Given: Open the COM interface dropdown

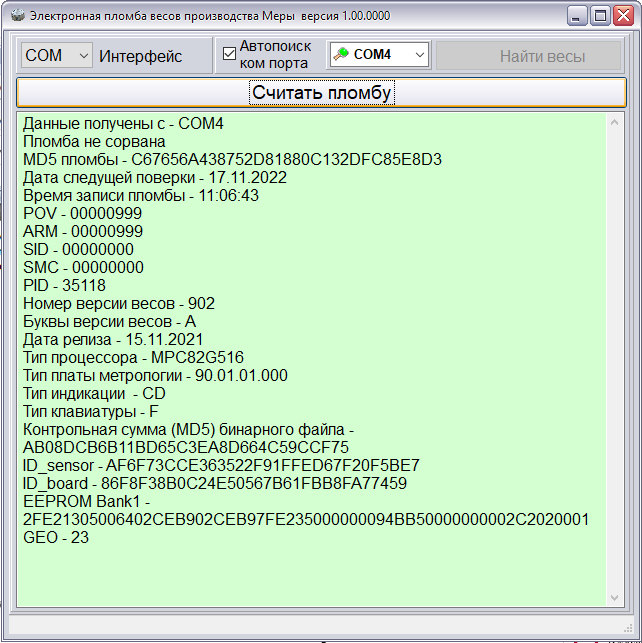Looking at the screenshot, I should point(57,55).
